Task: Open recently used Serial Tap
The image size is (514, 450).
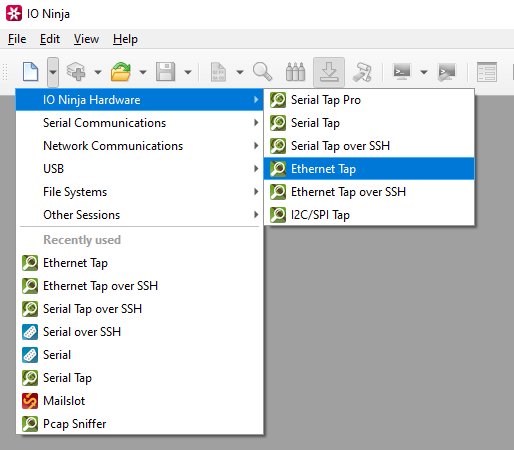Action: (139, 378)
